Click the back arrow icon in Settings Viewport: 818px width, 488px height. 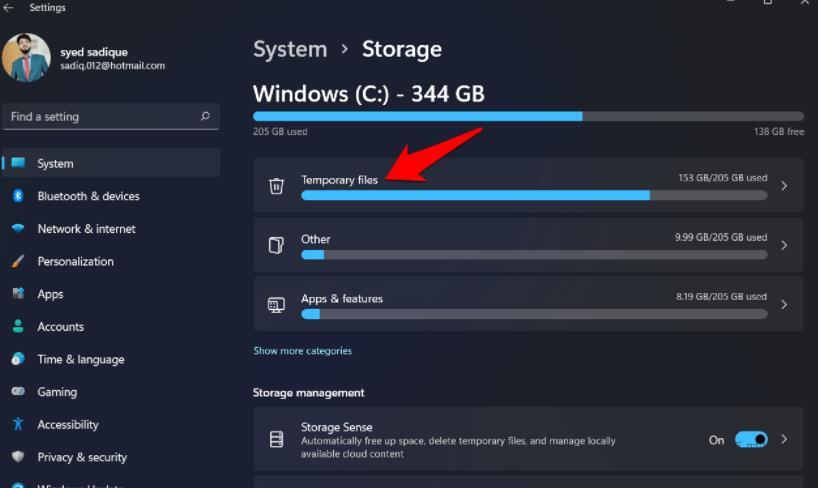9,8
